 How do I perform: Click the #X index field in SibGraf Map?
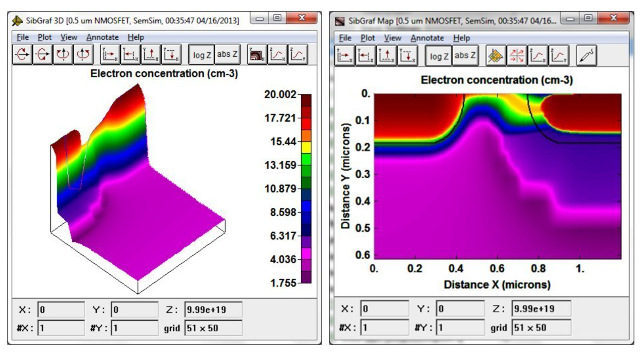click(x=384, y=327)
